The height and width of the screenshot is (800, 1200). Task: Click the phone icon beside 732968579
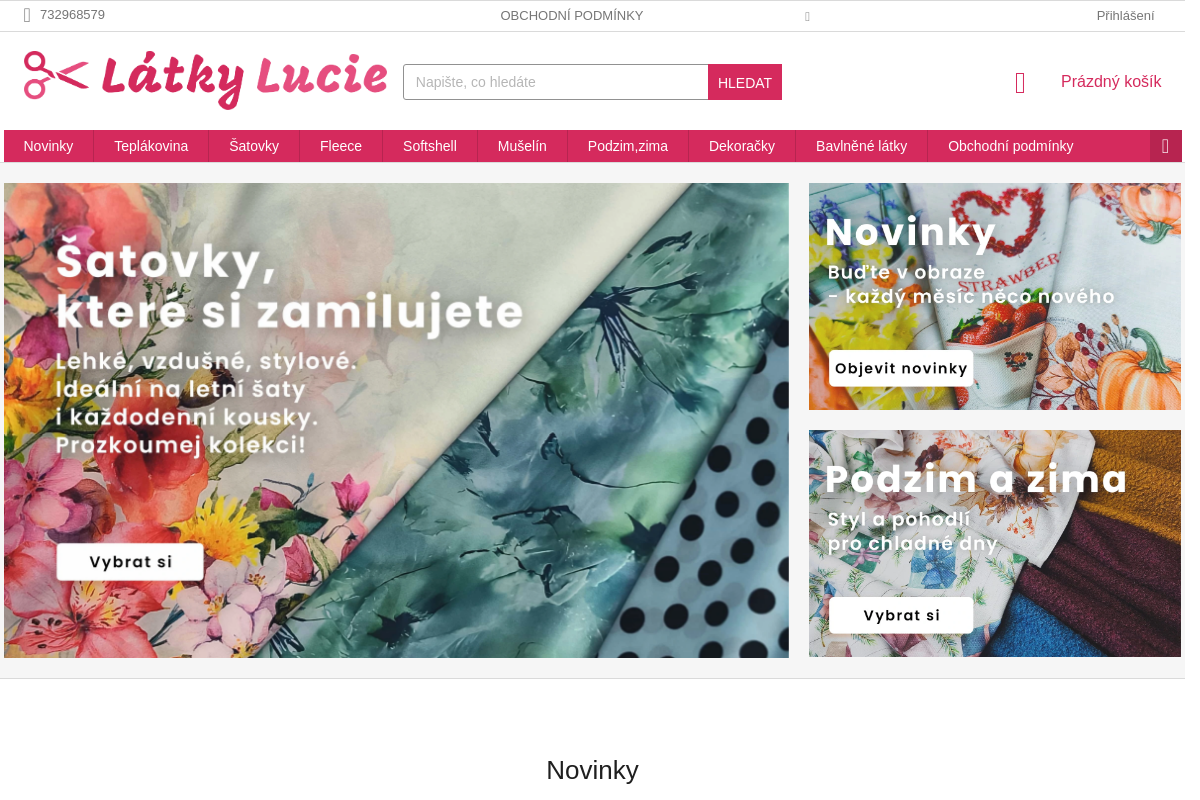(27, 15)
